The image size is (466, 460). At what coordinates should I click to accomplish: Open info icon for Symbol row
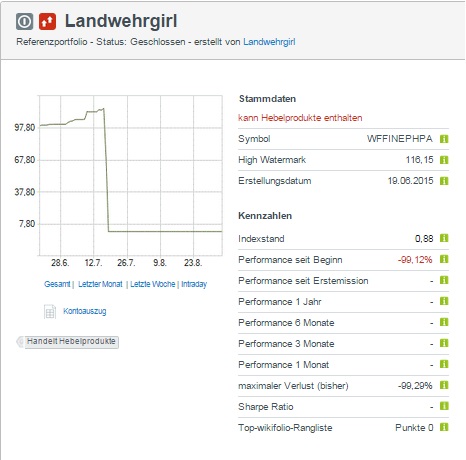coord(444,139)
